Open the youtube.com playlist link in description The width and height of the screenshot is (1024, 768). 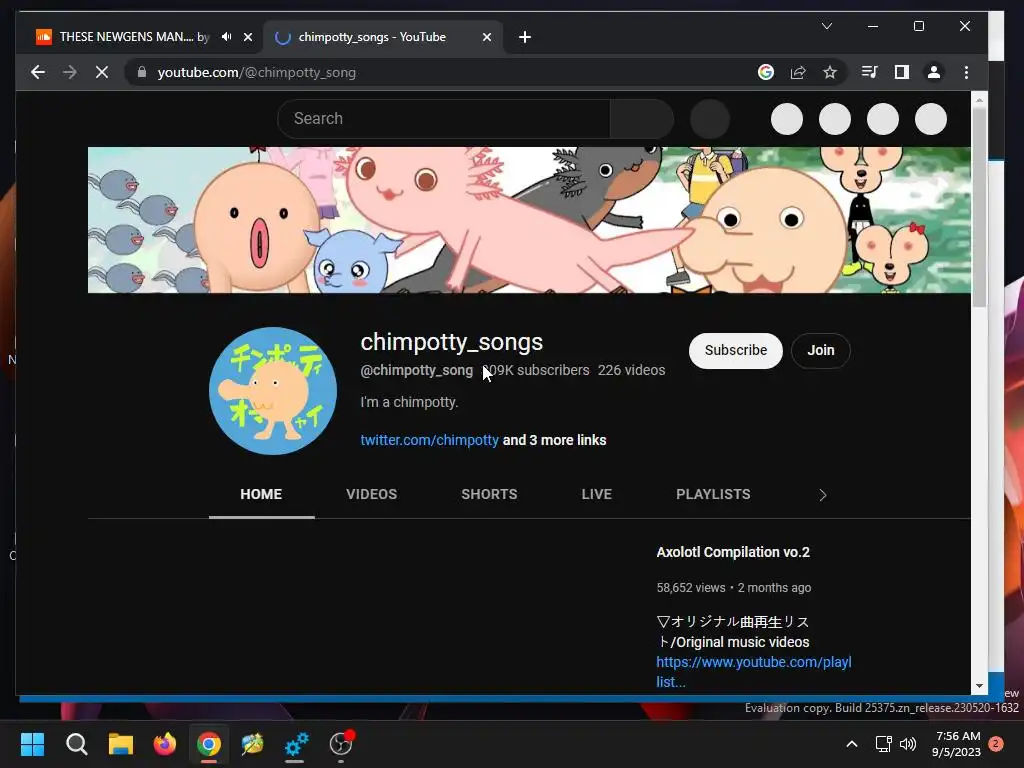754,672
